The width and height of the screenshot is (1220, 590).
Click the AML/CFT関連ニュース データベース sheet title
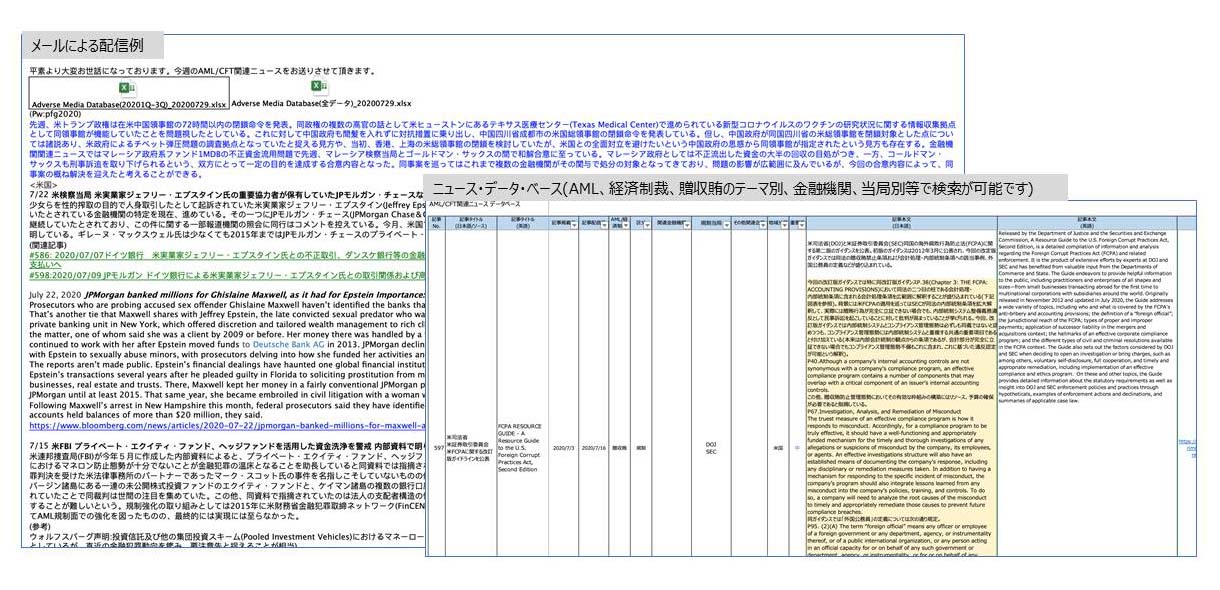pyautogui.click(x=474, y=204)
